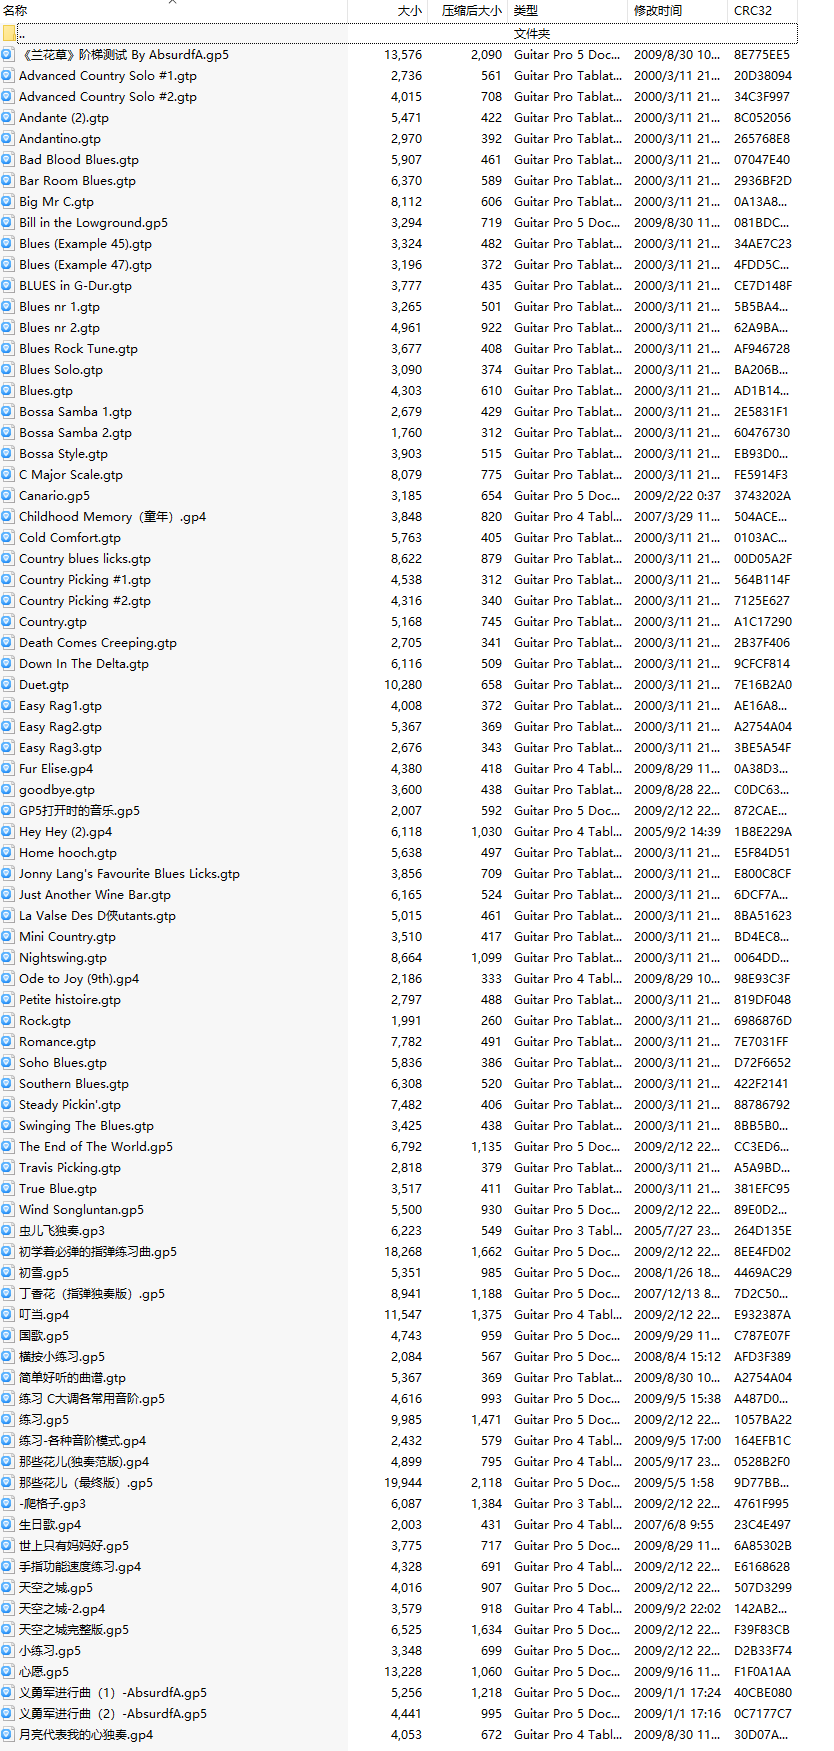Select the file name 丁香花（指弹独奏版）.gp5

[92, 1294]
